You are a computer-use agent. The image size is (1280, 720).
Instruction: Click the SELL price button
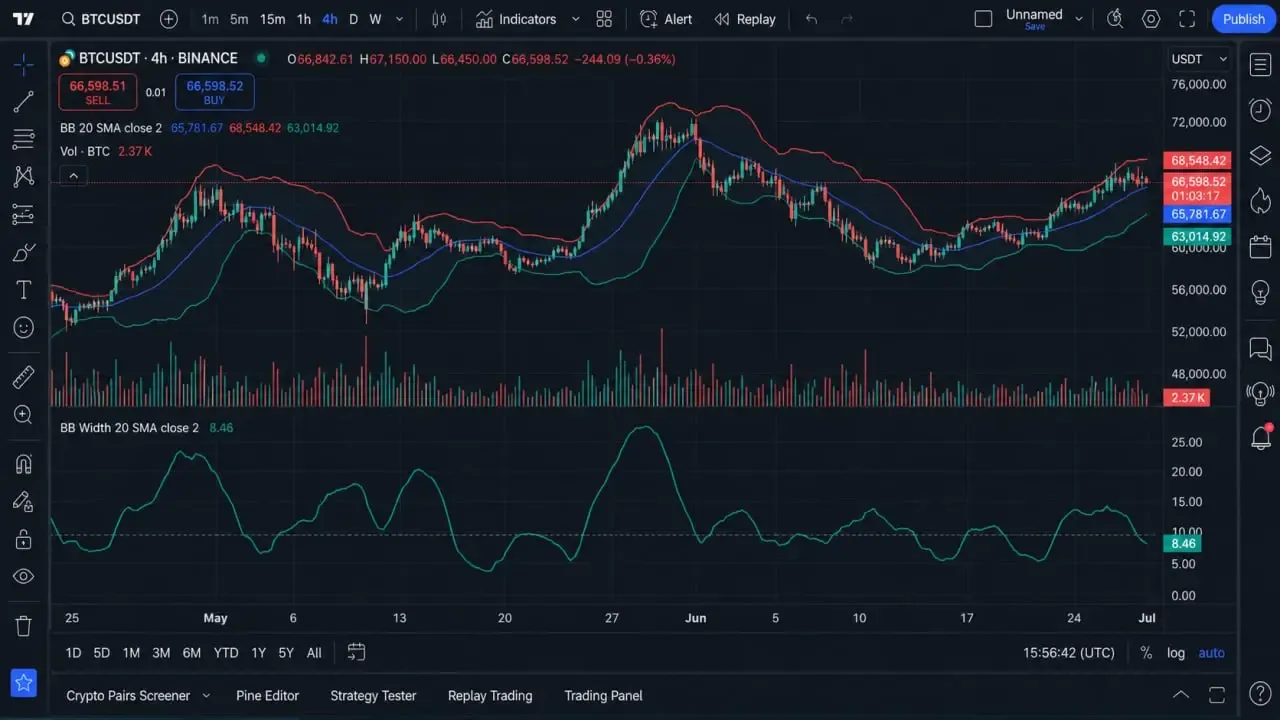(98, 92)
